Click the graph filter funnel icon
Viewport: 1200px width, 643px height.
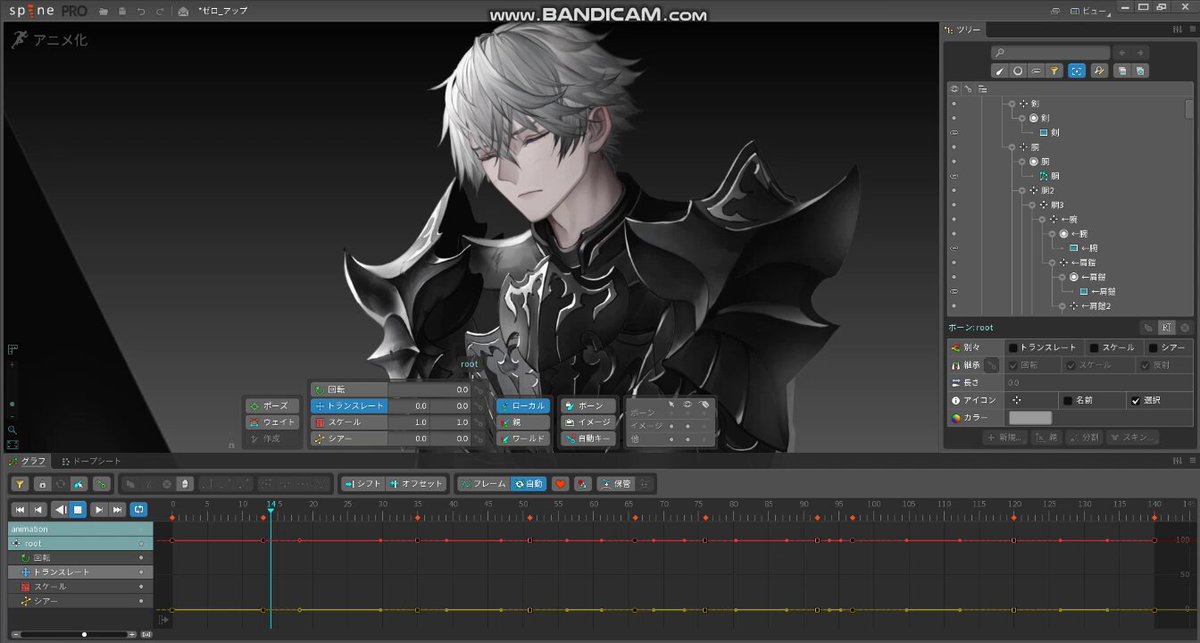point(19,484)
